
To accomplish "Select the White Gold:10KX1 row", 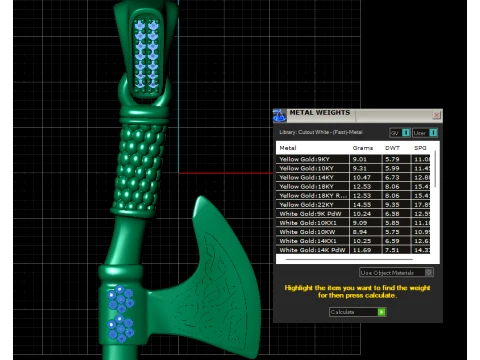I will [x=353, y=223].
